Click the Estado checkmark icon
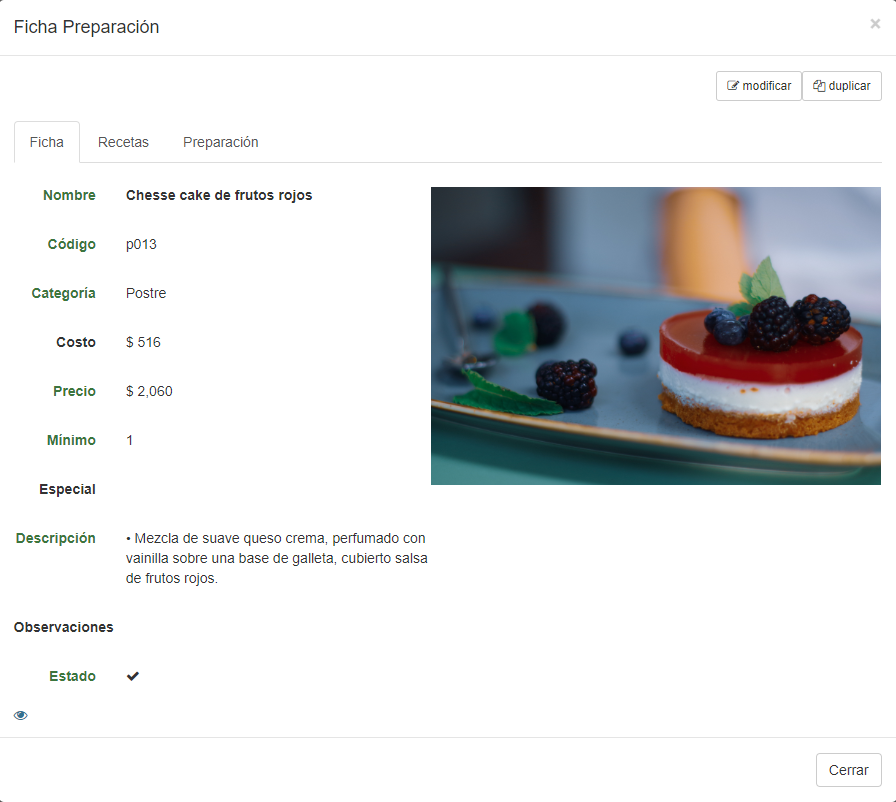 (133, 676)
